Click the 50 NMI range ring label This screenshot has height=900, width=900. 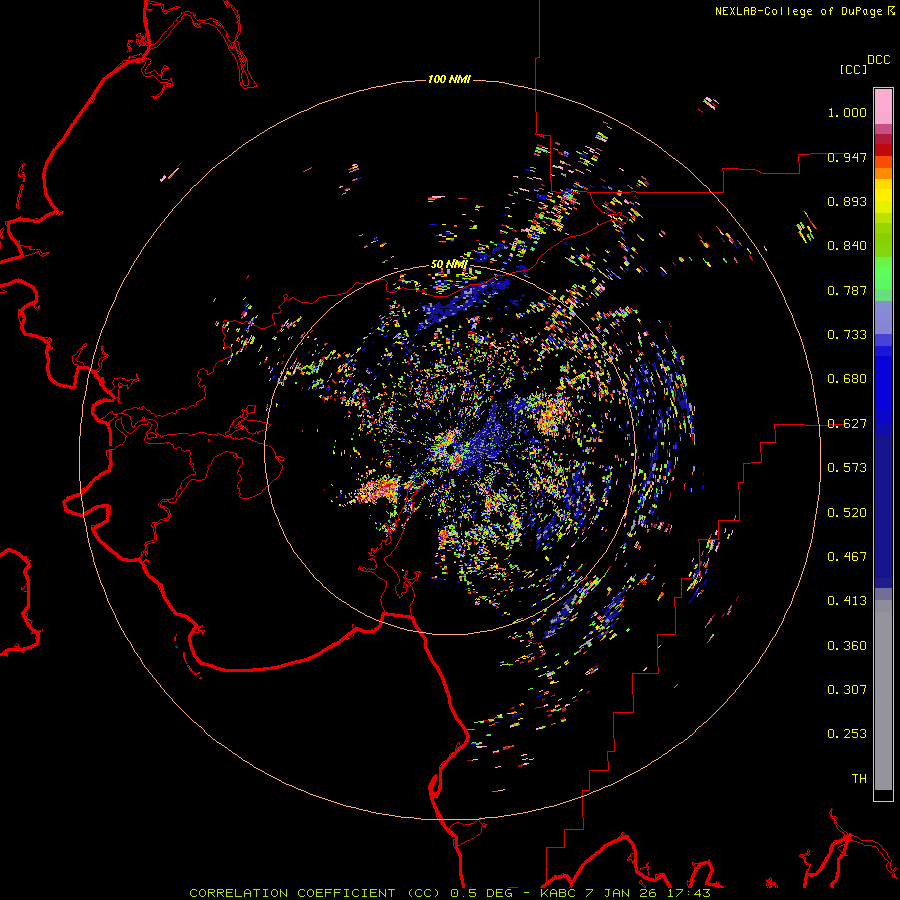click(x=449, y=264)
